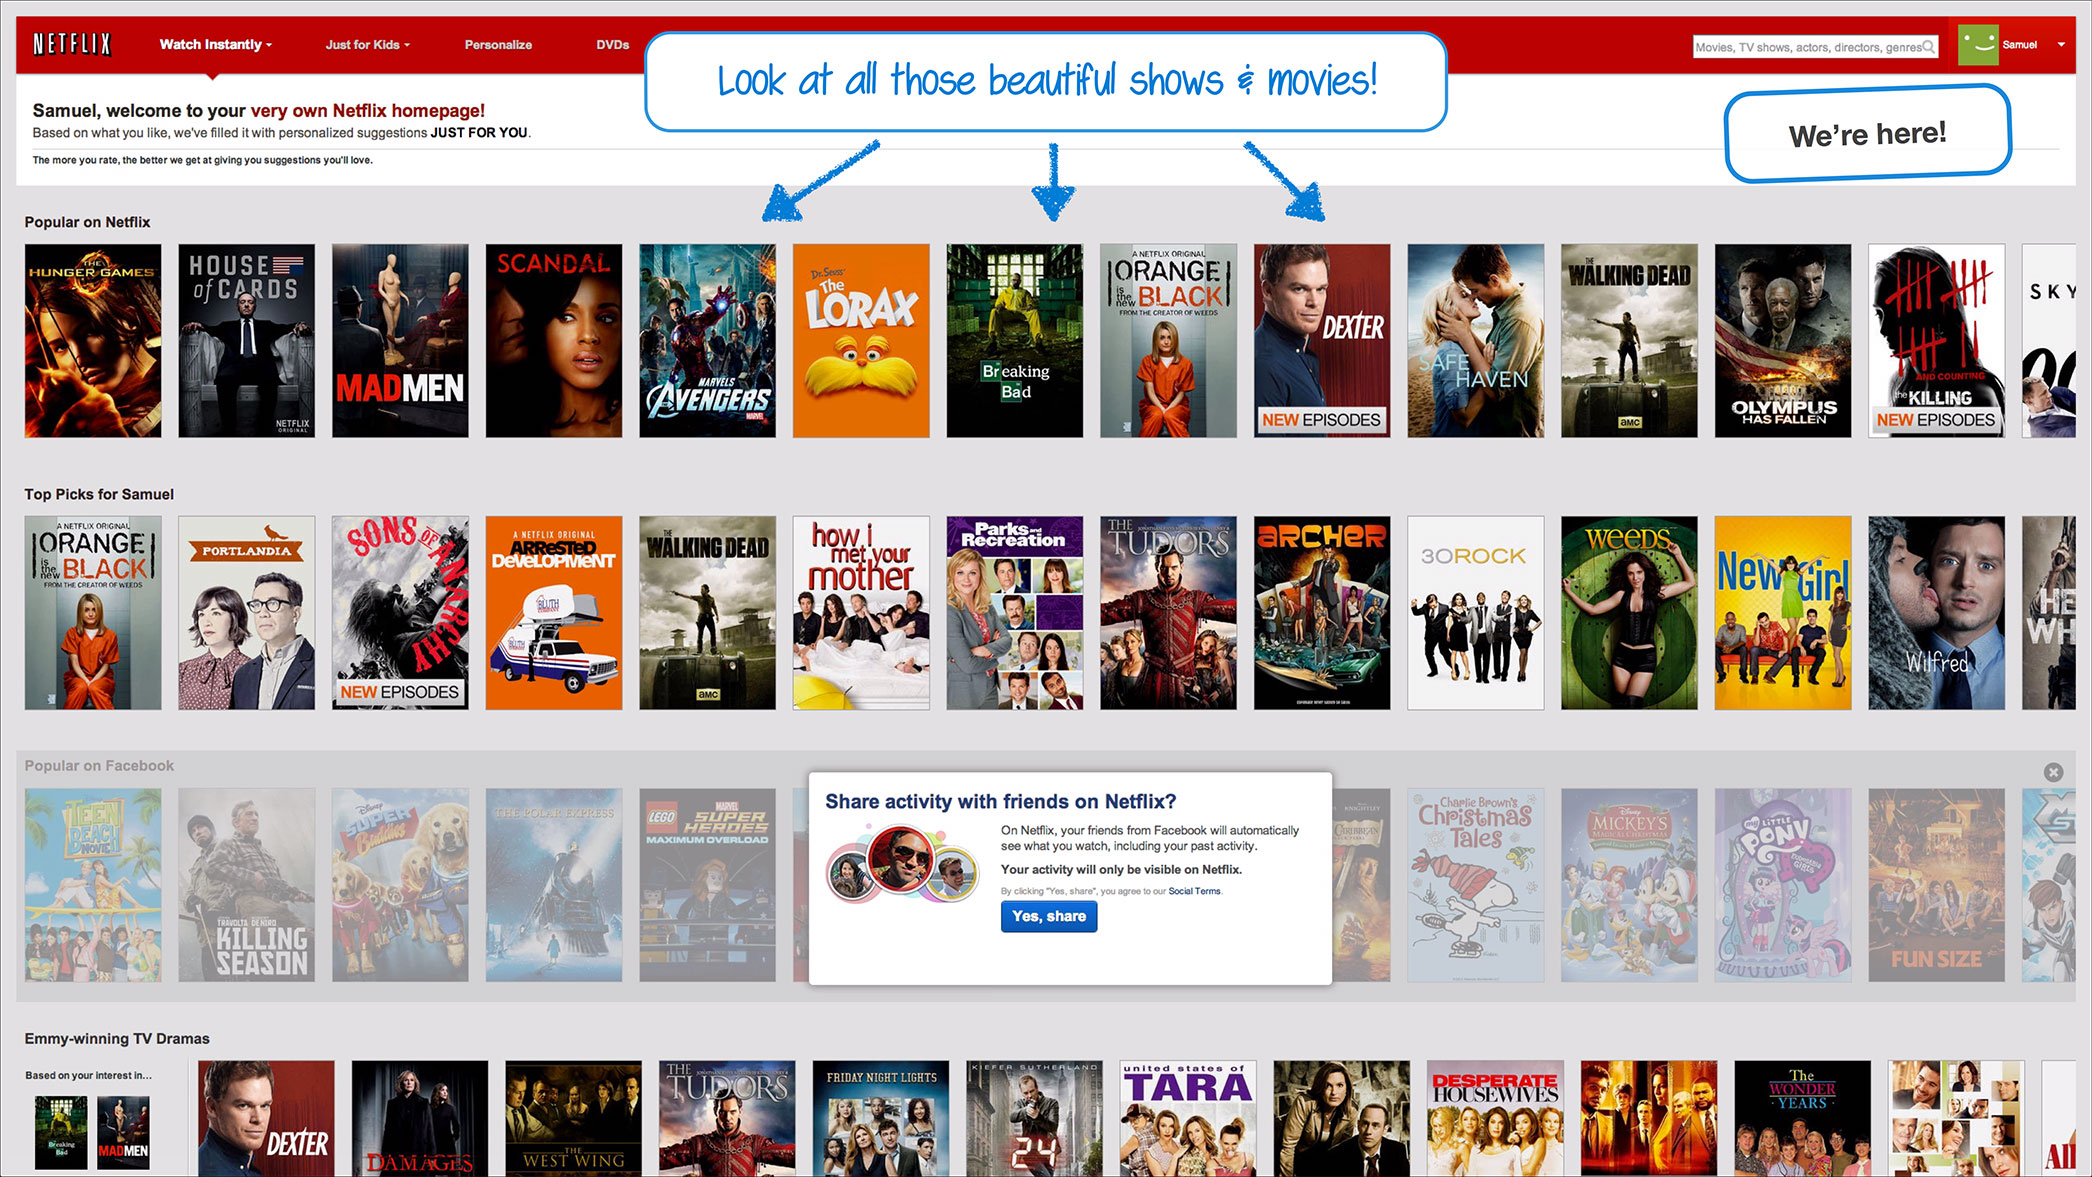The width and height of the screenshot is (2092, 1177).
Task: Click the search magnifier icon
Action: 1929,46
